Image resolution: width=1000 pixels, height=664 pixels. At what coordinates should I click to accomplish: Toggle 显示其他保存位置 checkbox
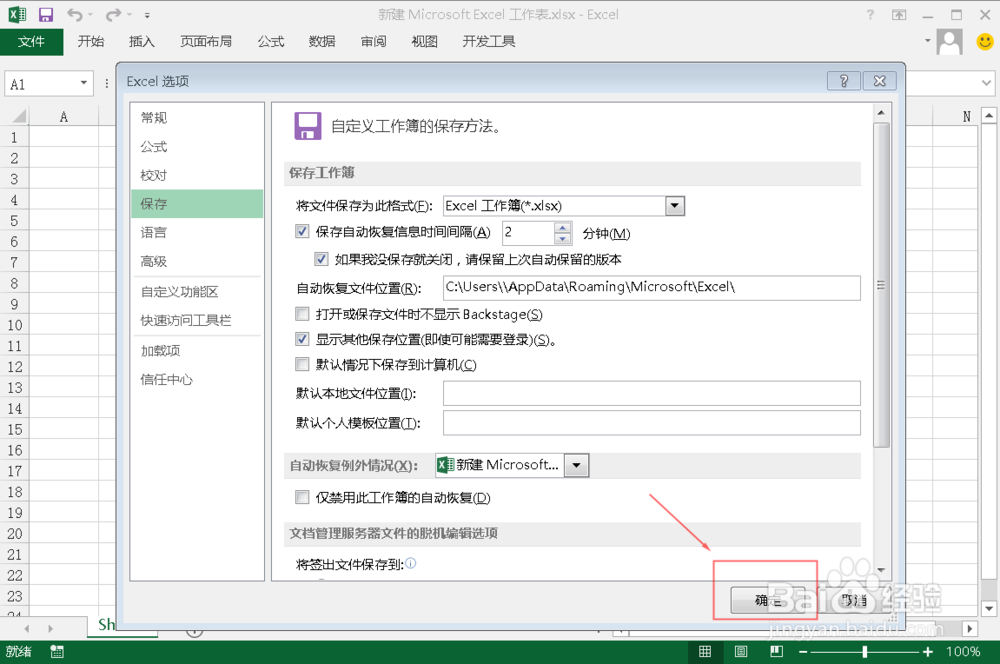click(302, 339)
